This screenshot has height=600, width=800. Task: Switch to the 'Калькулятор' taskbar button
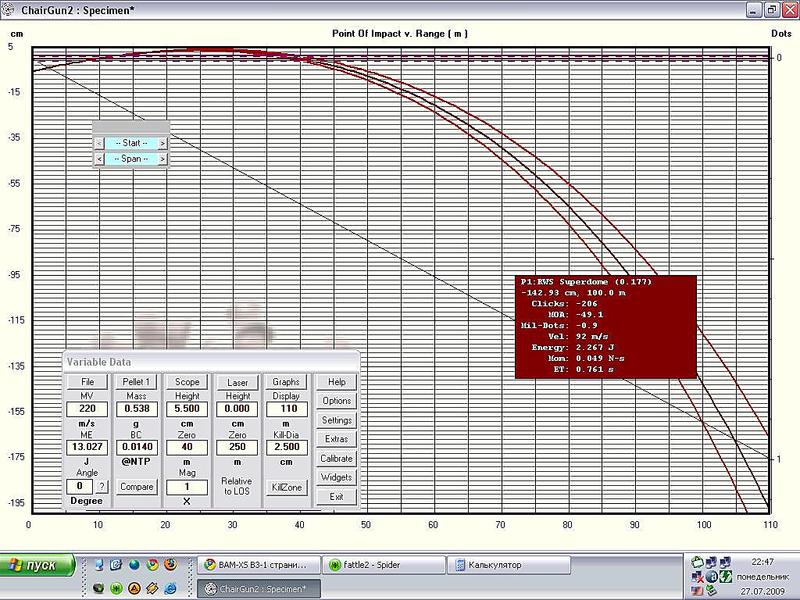click(x=509, y=565)
